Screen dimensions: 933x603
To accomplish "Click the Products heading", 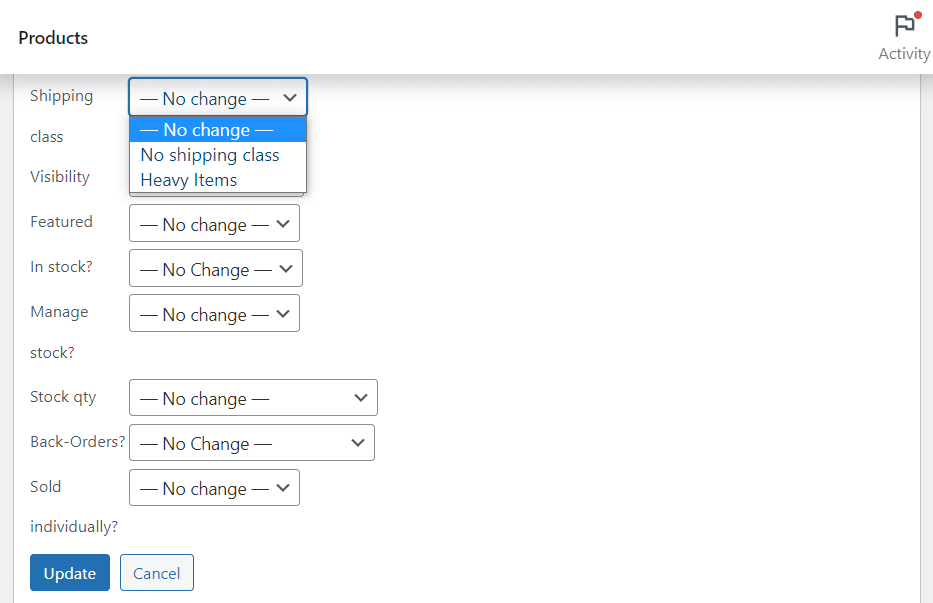I will (52, 37).
